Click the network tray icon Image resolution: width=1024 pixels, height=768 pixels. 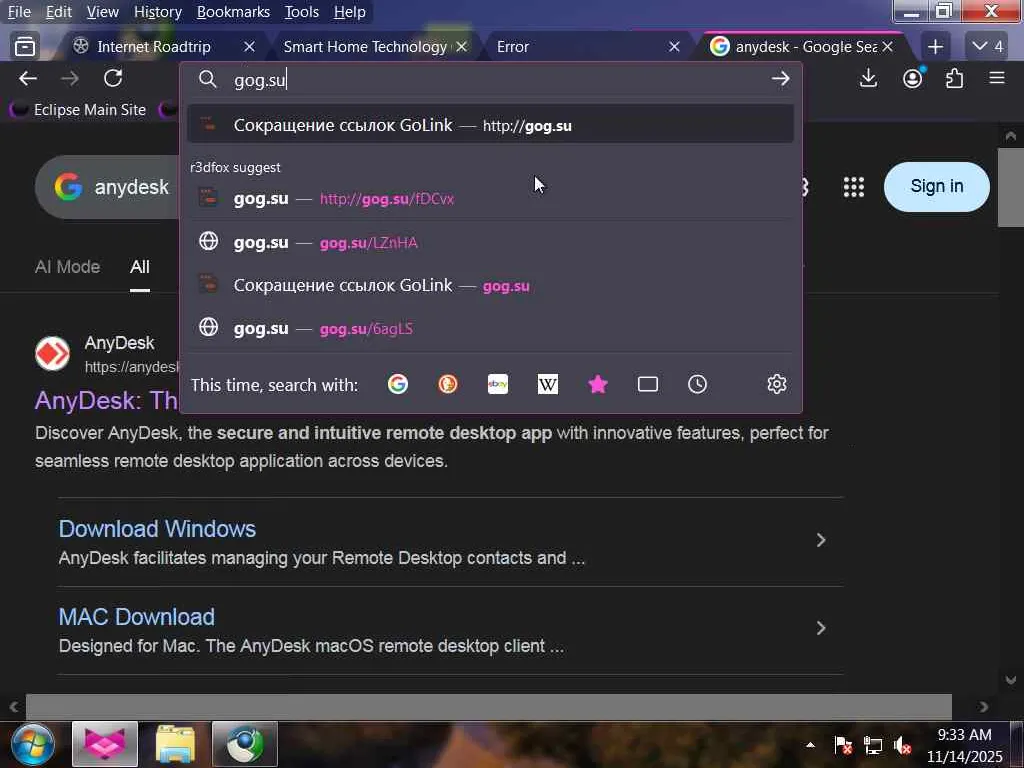click(872, 744)
